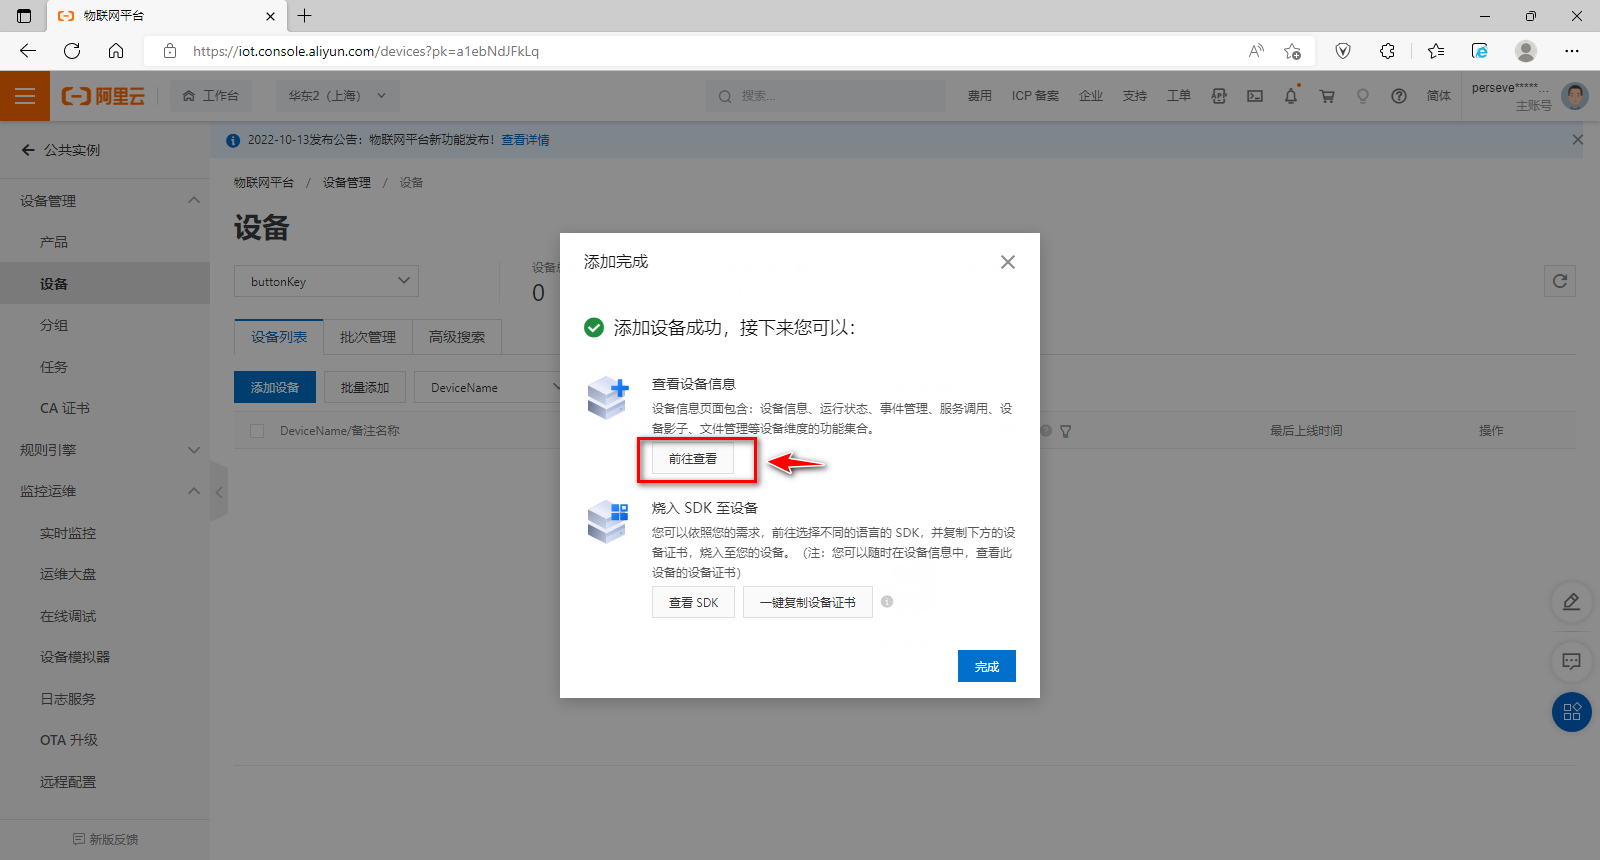This screenshot has width=1600, height=860.
Task: Click the 完成 button
Action: (x=987, y=666)
